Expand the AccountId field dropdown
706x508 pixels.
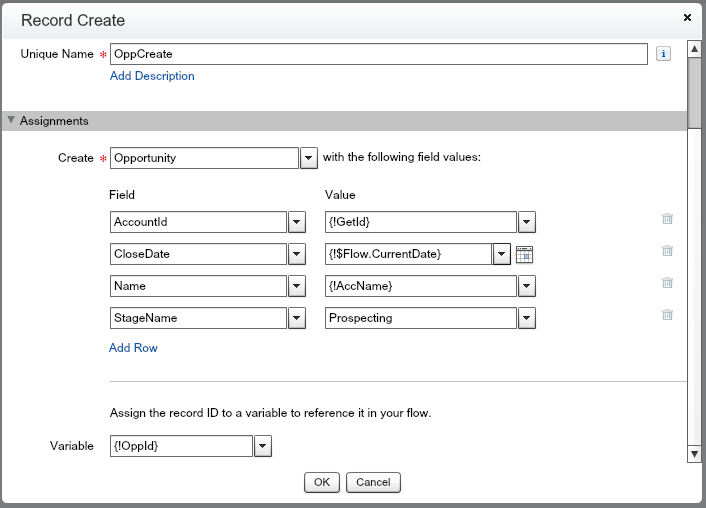[x=297, y=222]
